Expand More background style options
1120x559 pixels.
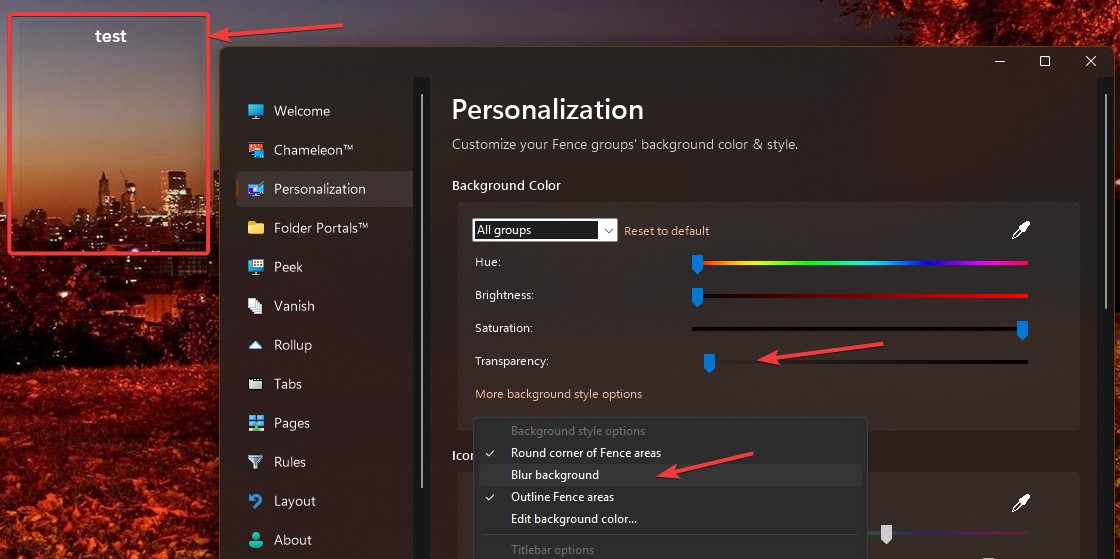point(558,394)
